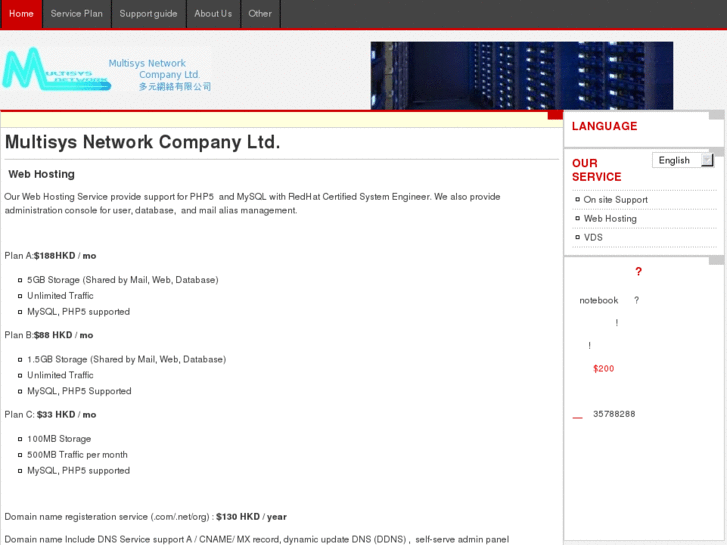Open the Service Plan menu item

[77, 14]
